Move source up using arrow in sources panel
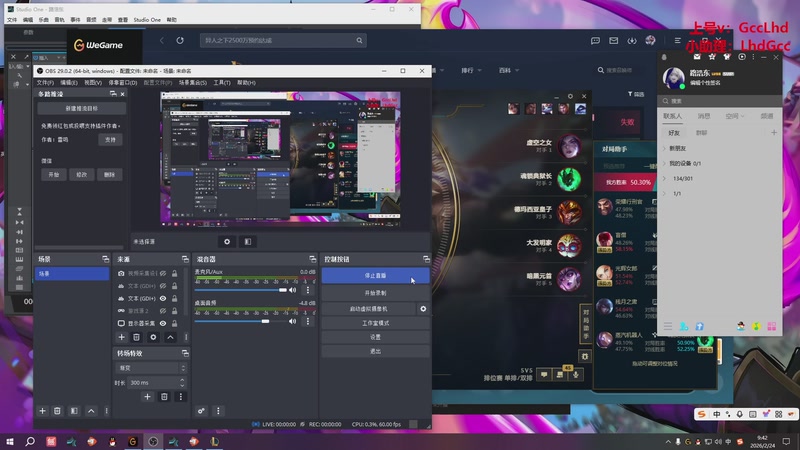Image resolution: width=800 pixels, height=450 pixels. click(x=170, y=337)
